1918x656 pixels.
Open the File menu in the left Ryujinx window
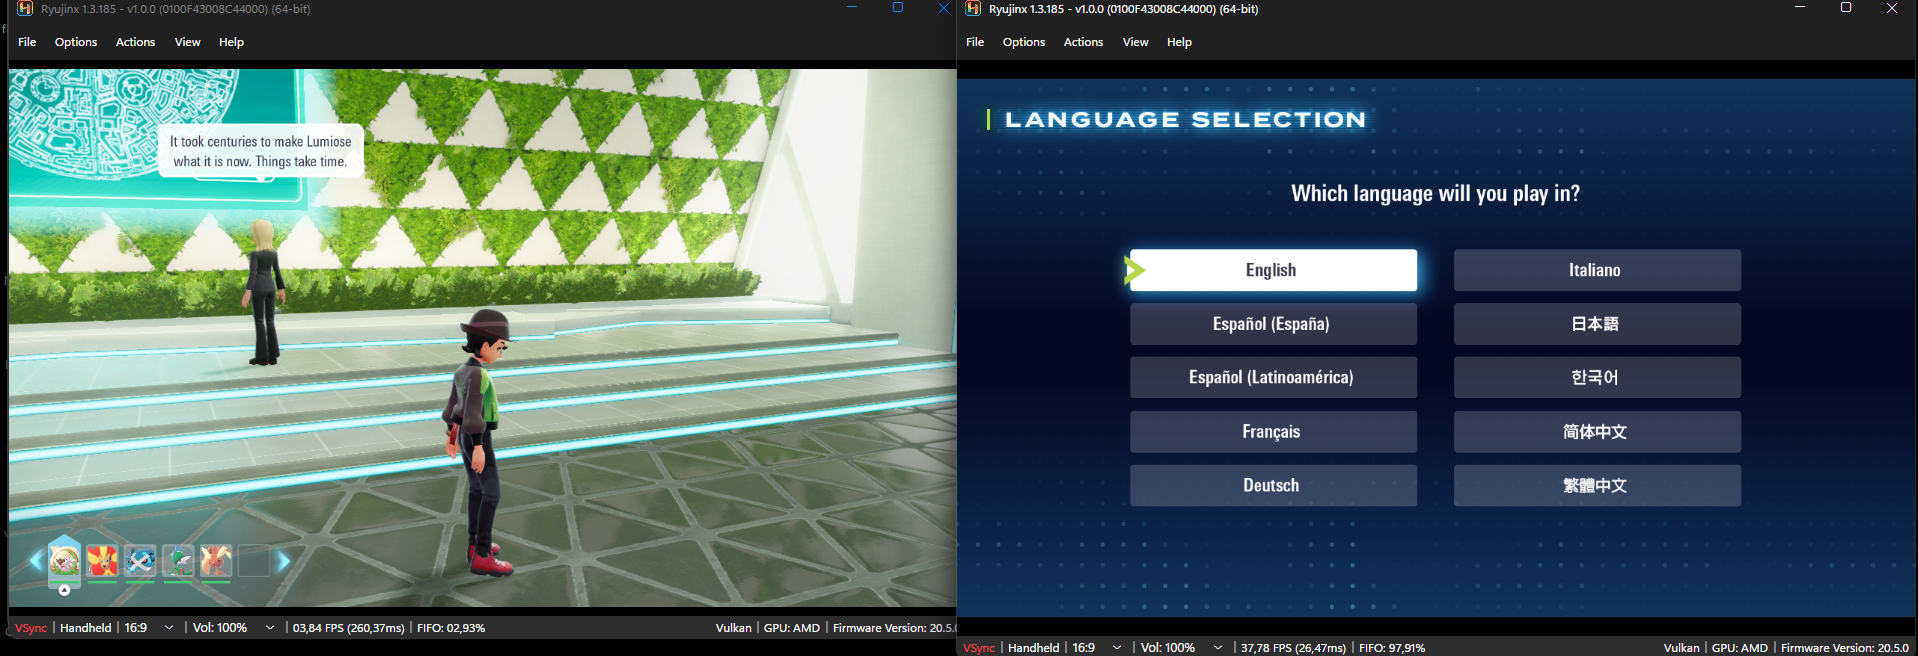(x=27, y=42)
